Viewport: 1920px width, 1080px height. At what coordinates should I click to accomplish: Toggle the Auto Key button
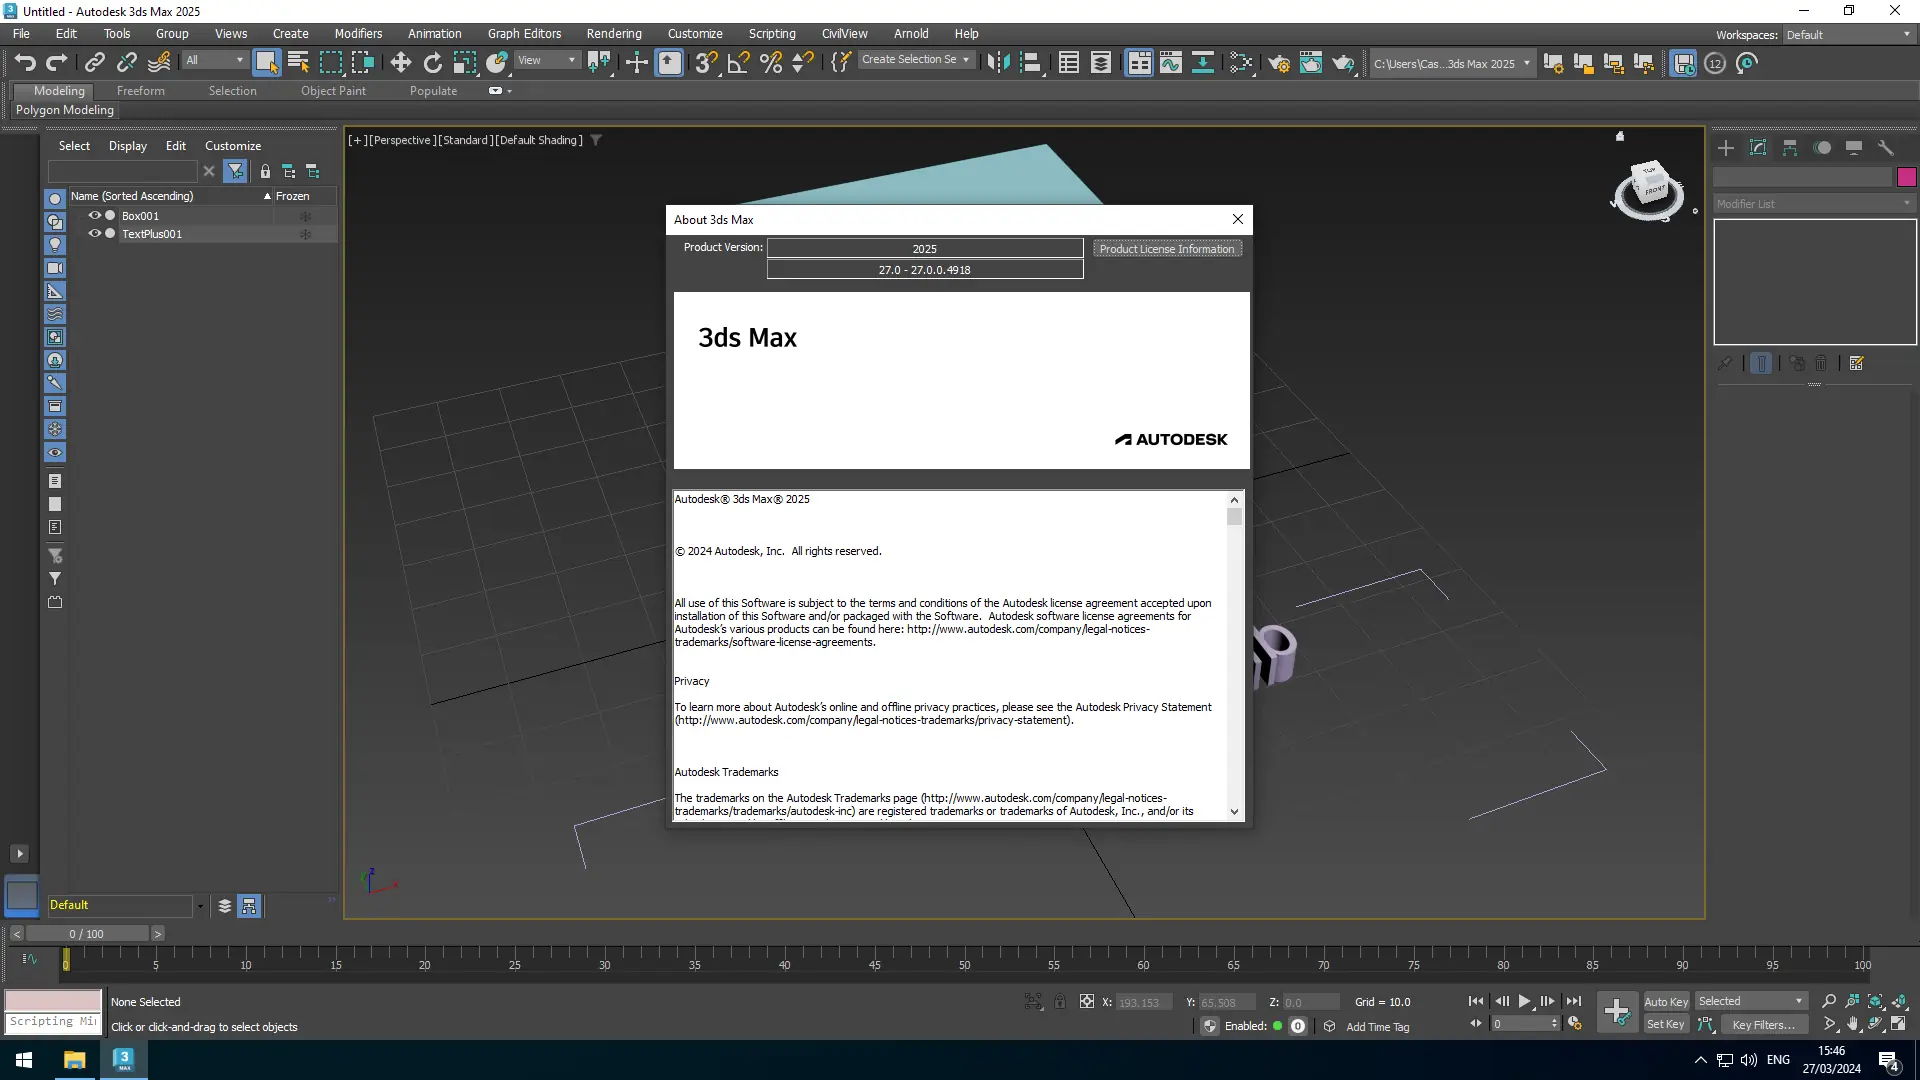(x=1665, y=1001)
